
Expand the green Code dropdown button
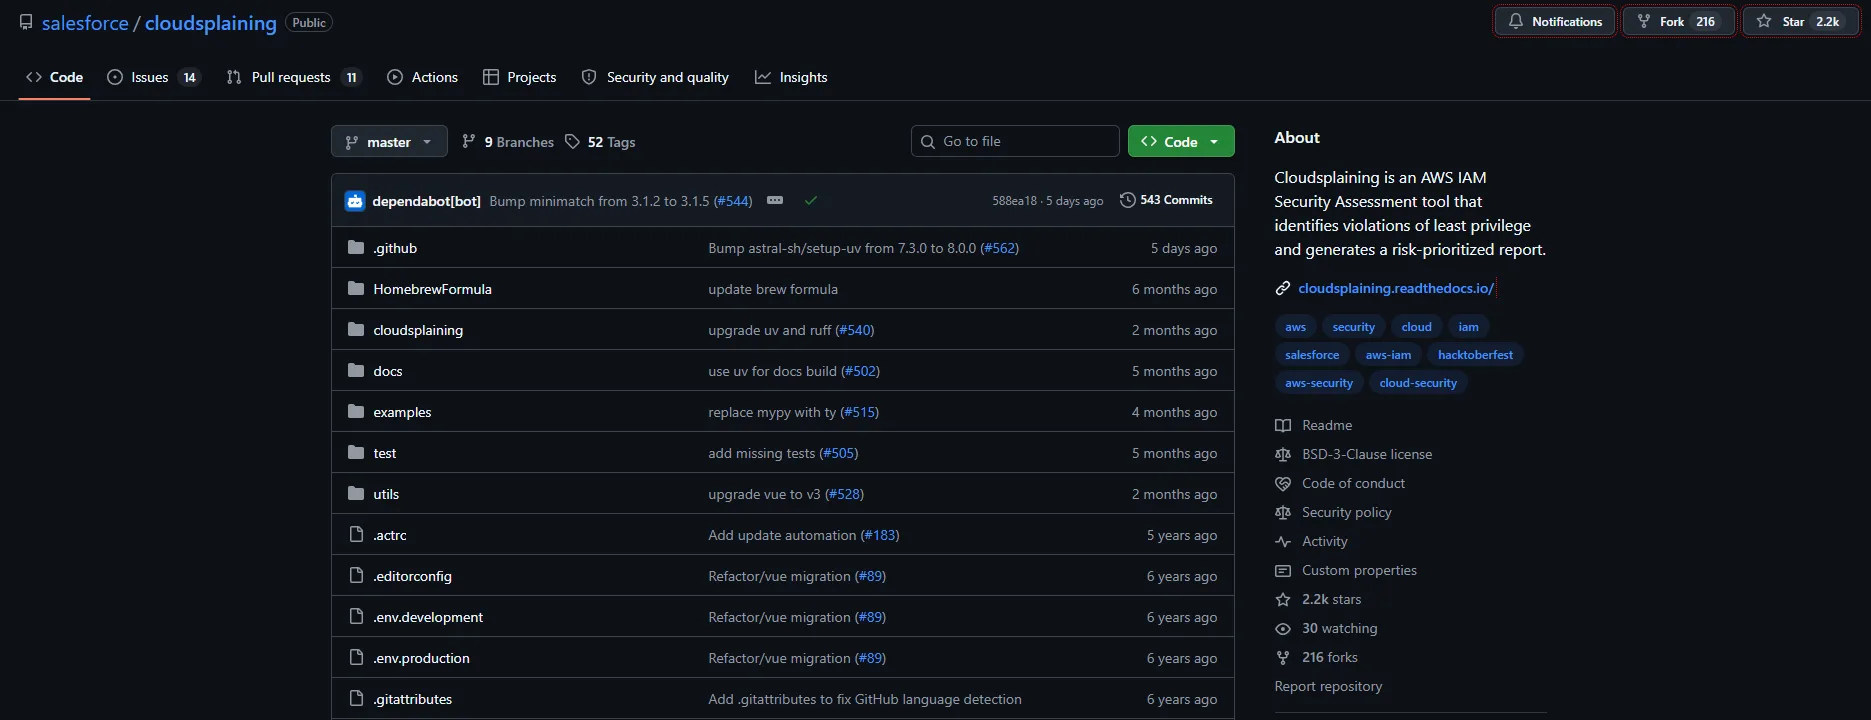(x=1180, y=142)
